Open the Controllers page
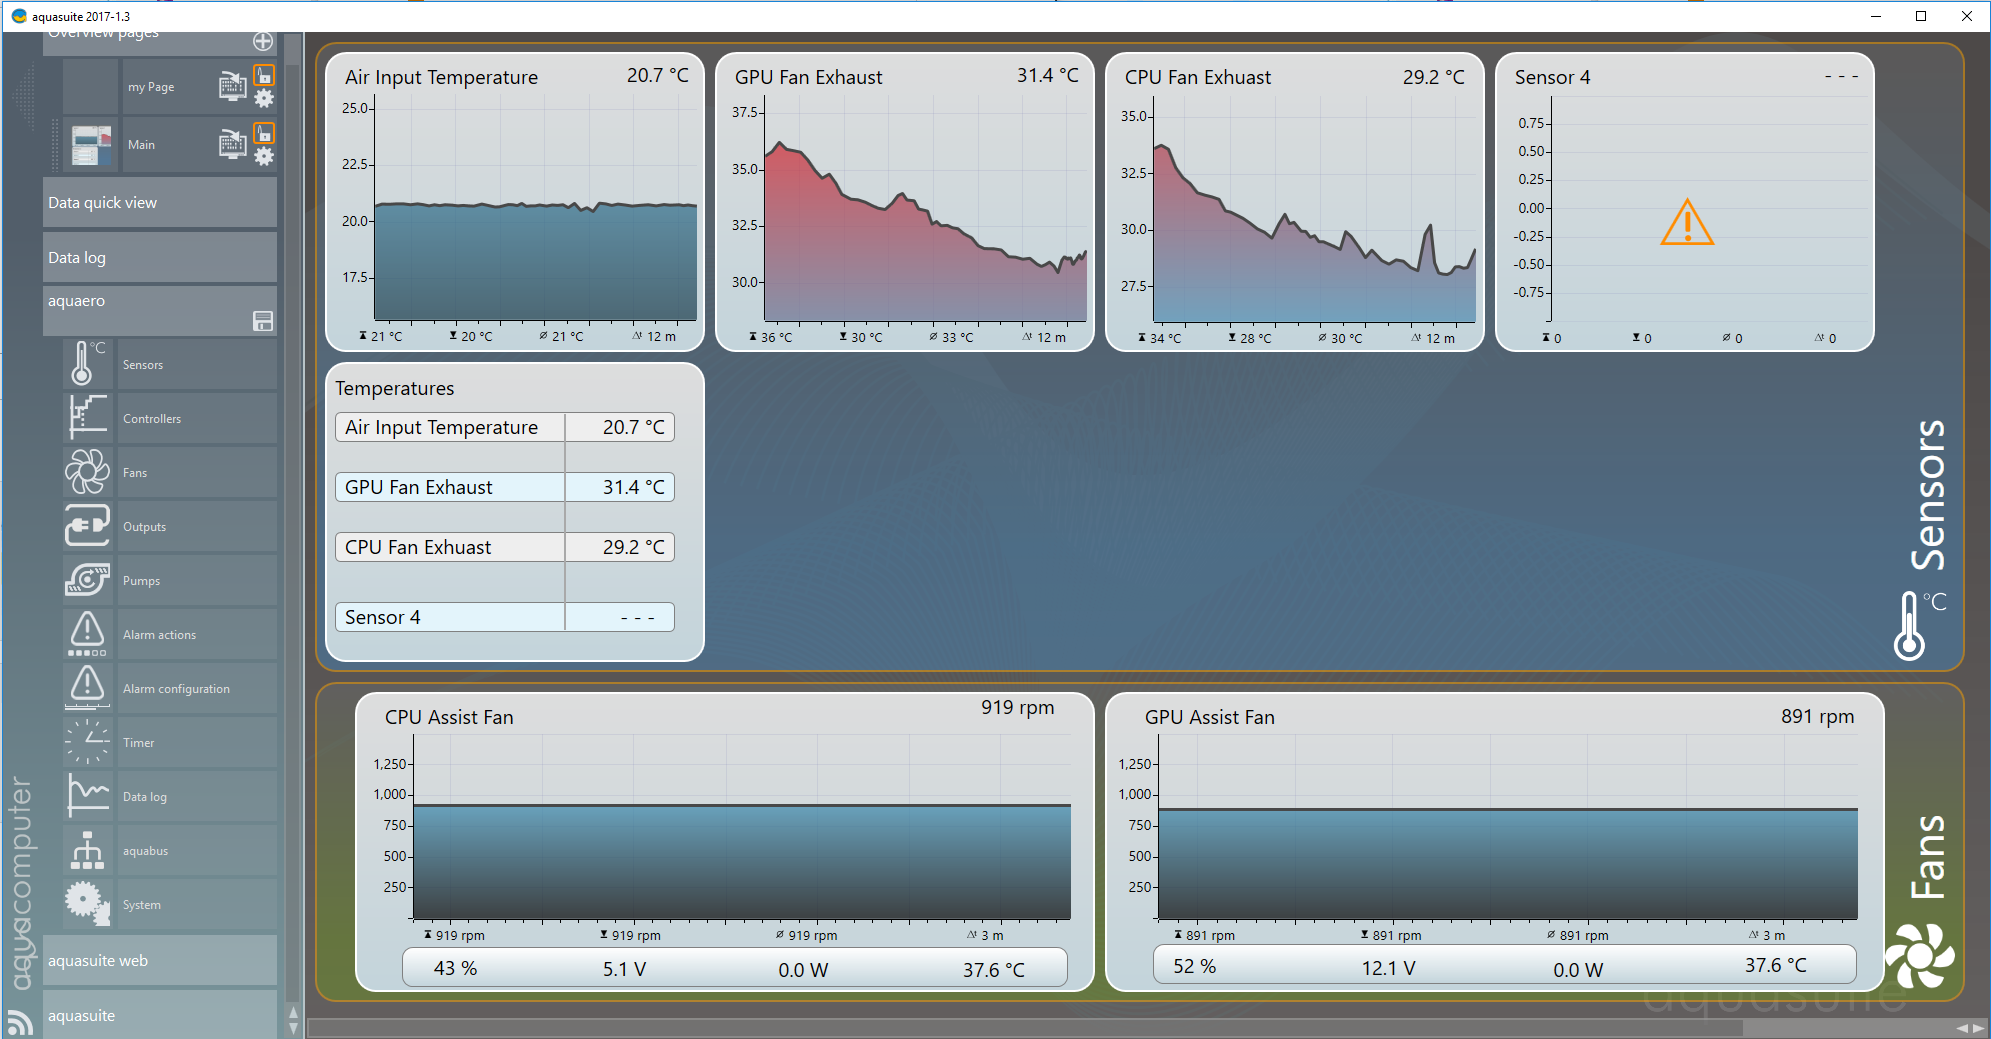This screenshot has height=1039, width=1991. pos(197,418)
